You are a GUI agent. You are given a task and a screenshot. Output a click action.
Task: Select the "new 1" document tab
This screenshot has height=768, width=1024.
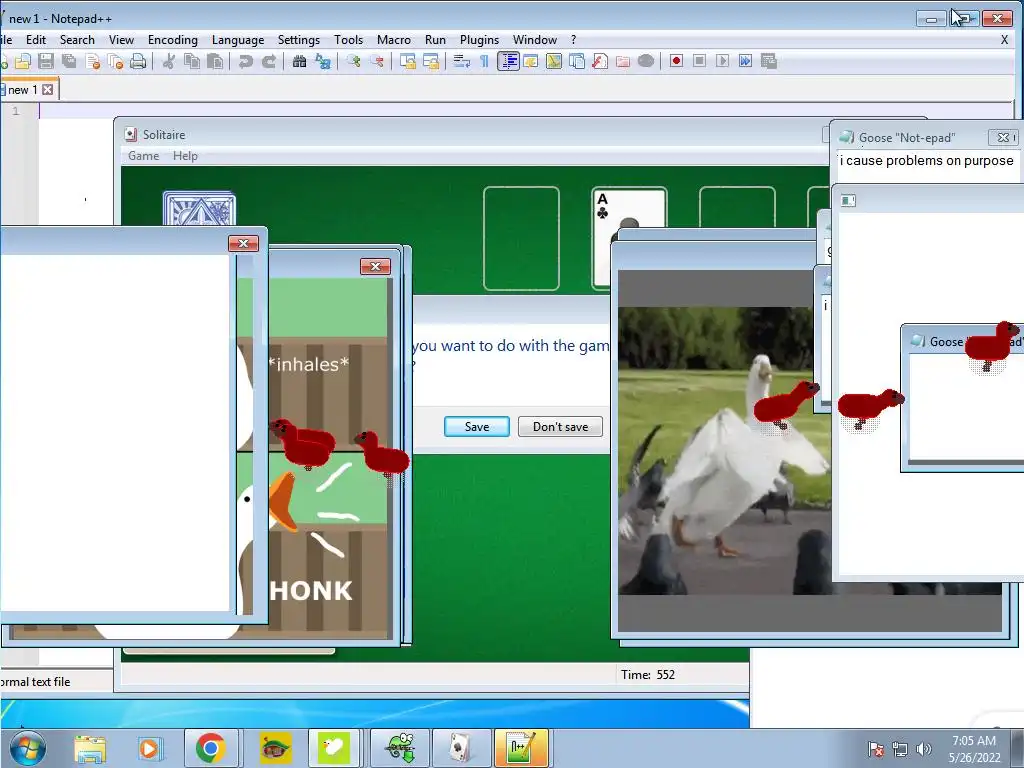(23, 89)
